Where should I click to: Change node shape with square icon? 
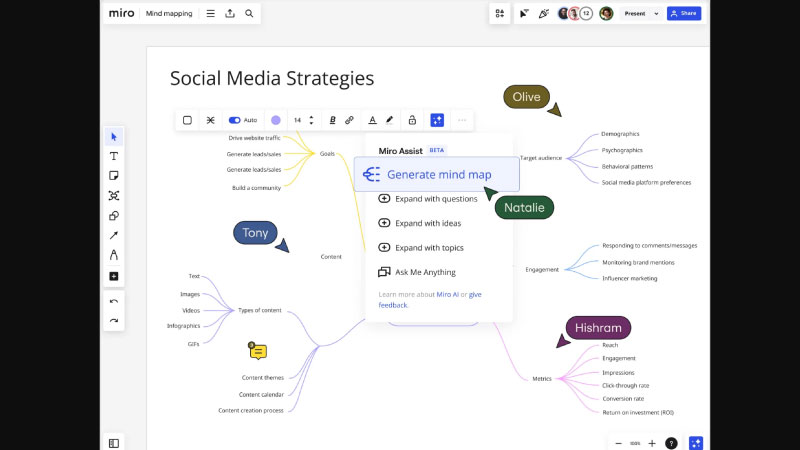tap(187, 120)
